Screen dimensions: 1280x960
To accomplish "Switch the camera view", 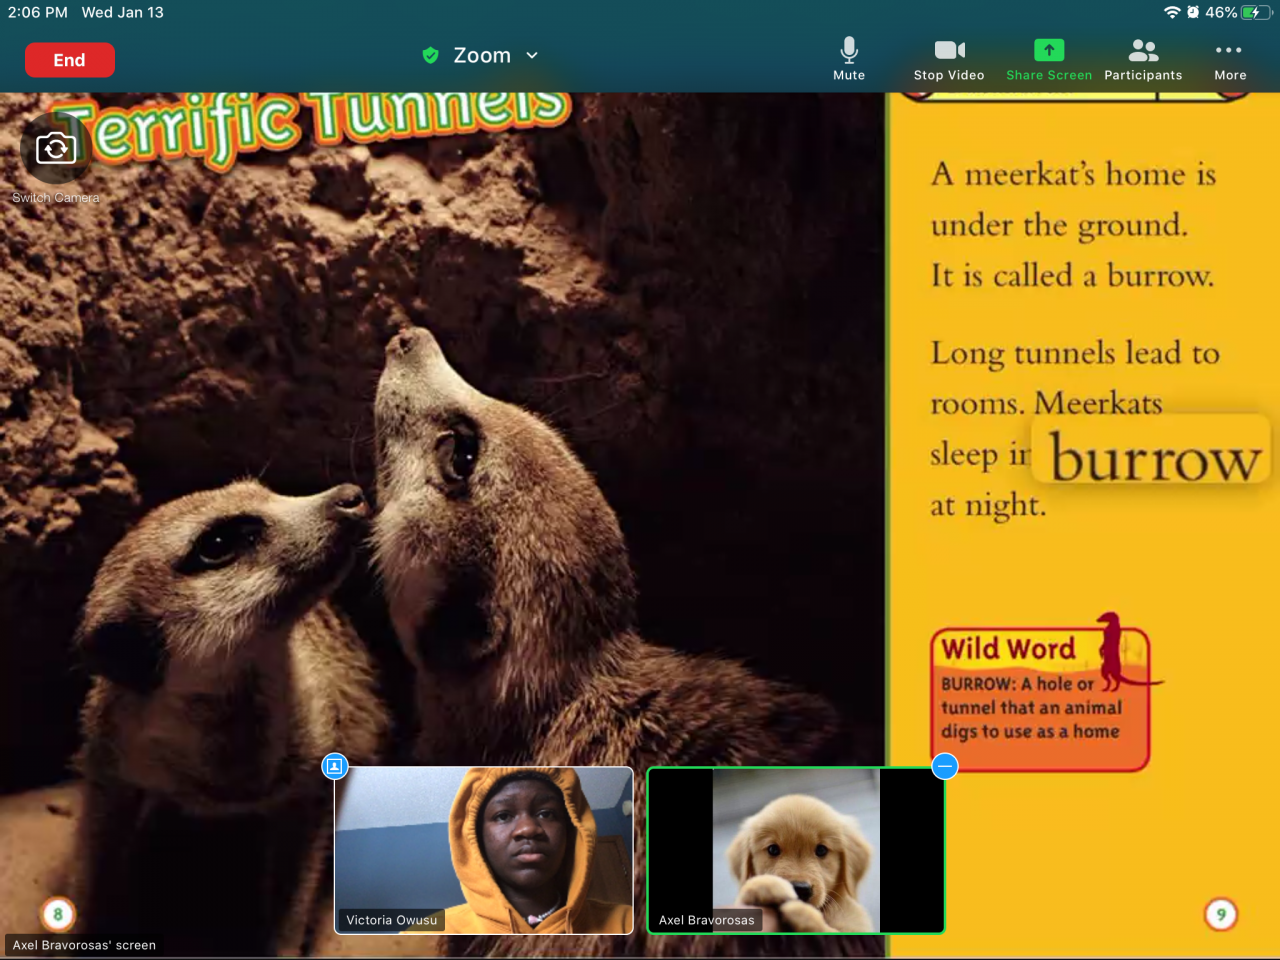I will pyautogui.click(x=56, y=149).
